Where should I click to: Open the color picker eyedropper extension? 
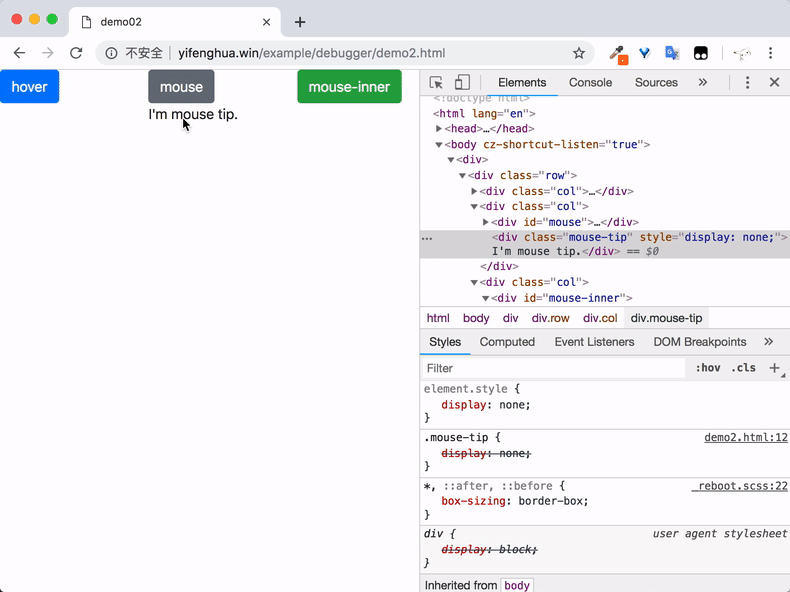[618, 54]
